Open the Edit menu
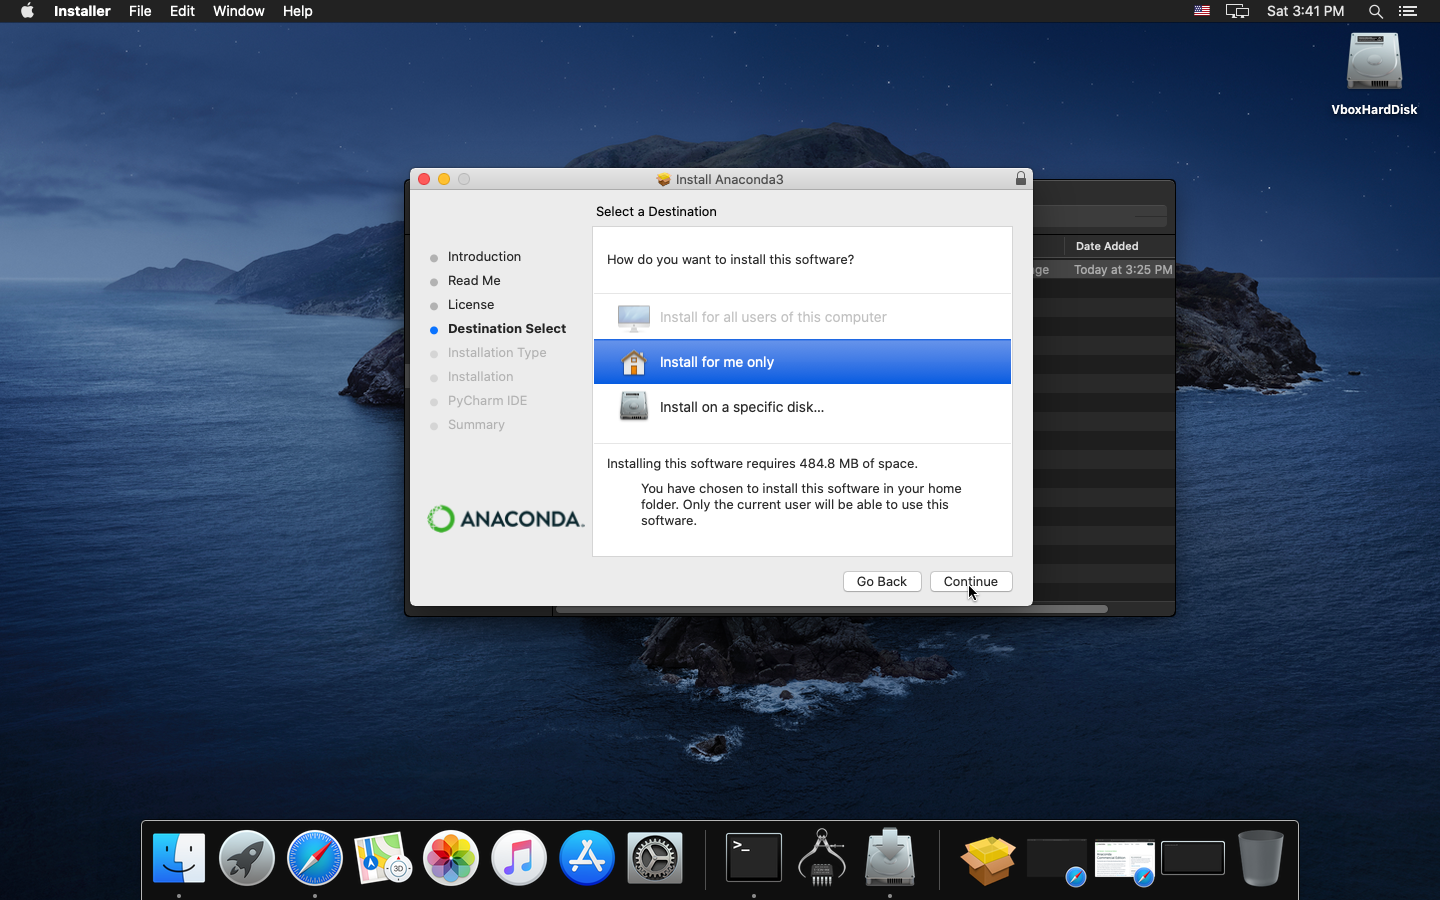The width and height of the screenshot is (1440, 900). [x=182, y=11]
